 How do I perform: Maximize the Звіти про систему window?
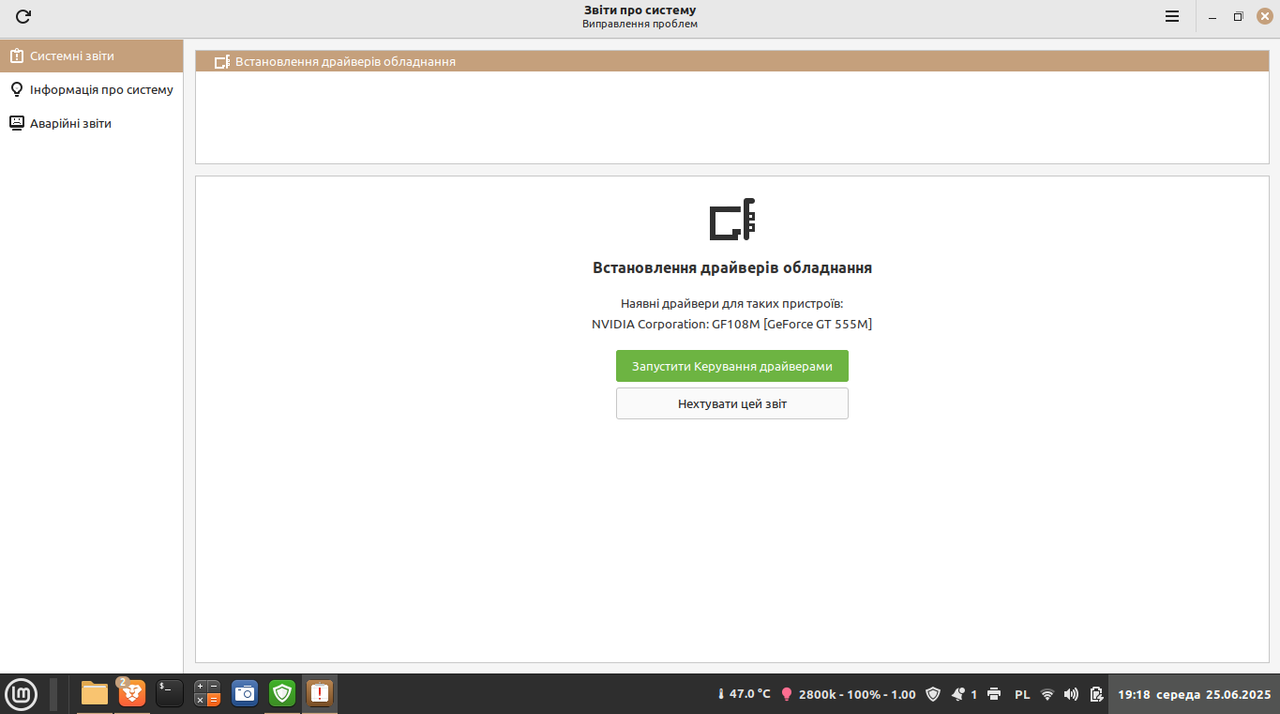(x=1238, y=16)
